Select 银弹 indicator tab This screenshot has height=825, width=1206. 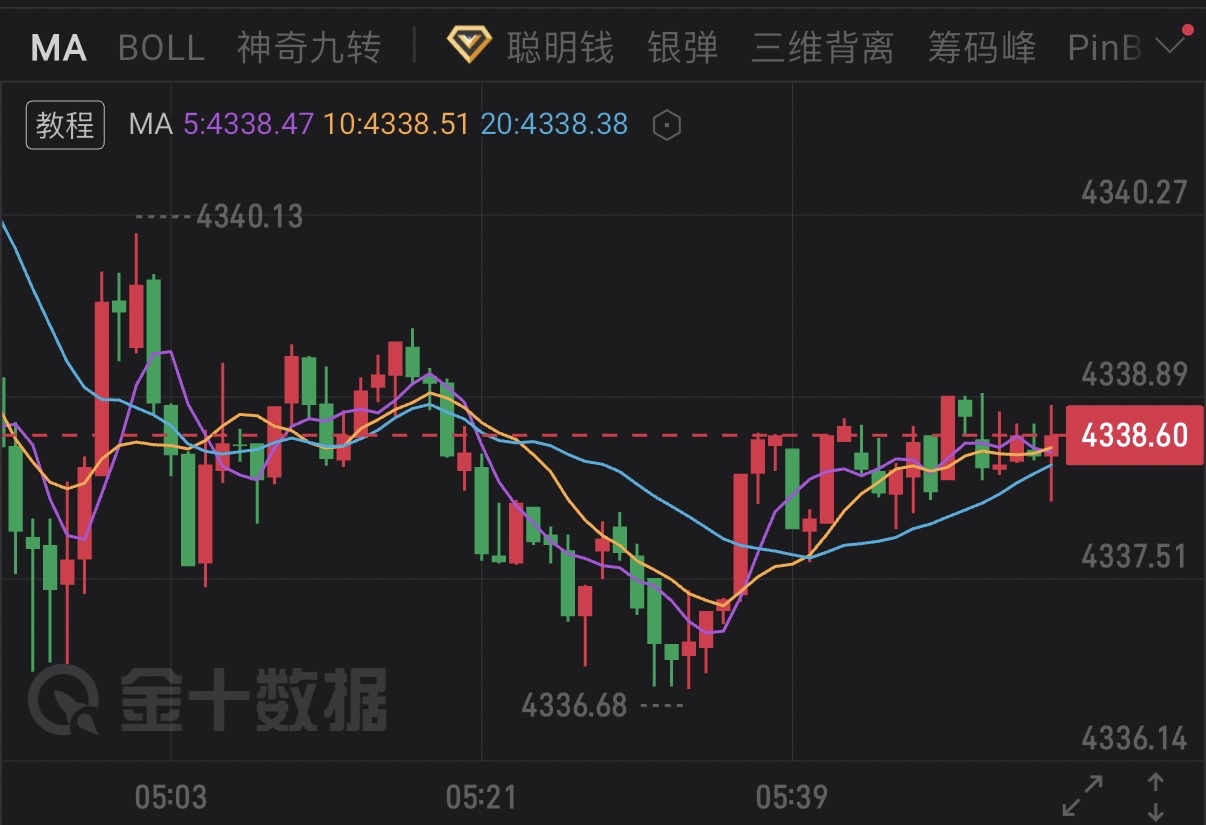coord(683,47)
